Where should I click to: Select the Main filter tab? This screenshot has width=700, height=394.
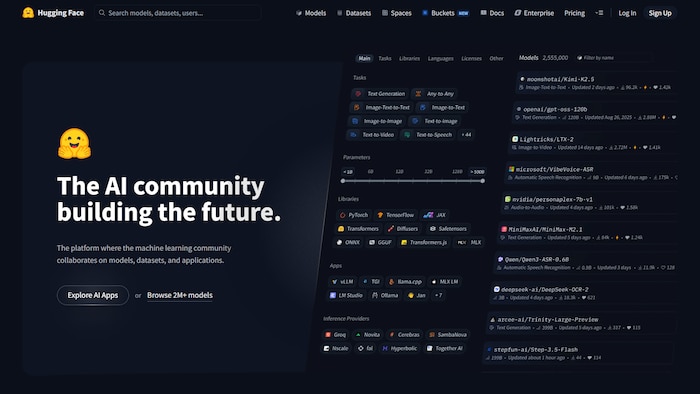[364, 58]
